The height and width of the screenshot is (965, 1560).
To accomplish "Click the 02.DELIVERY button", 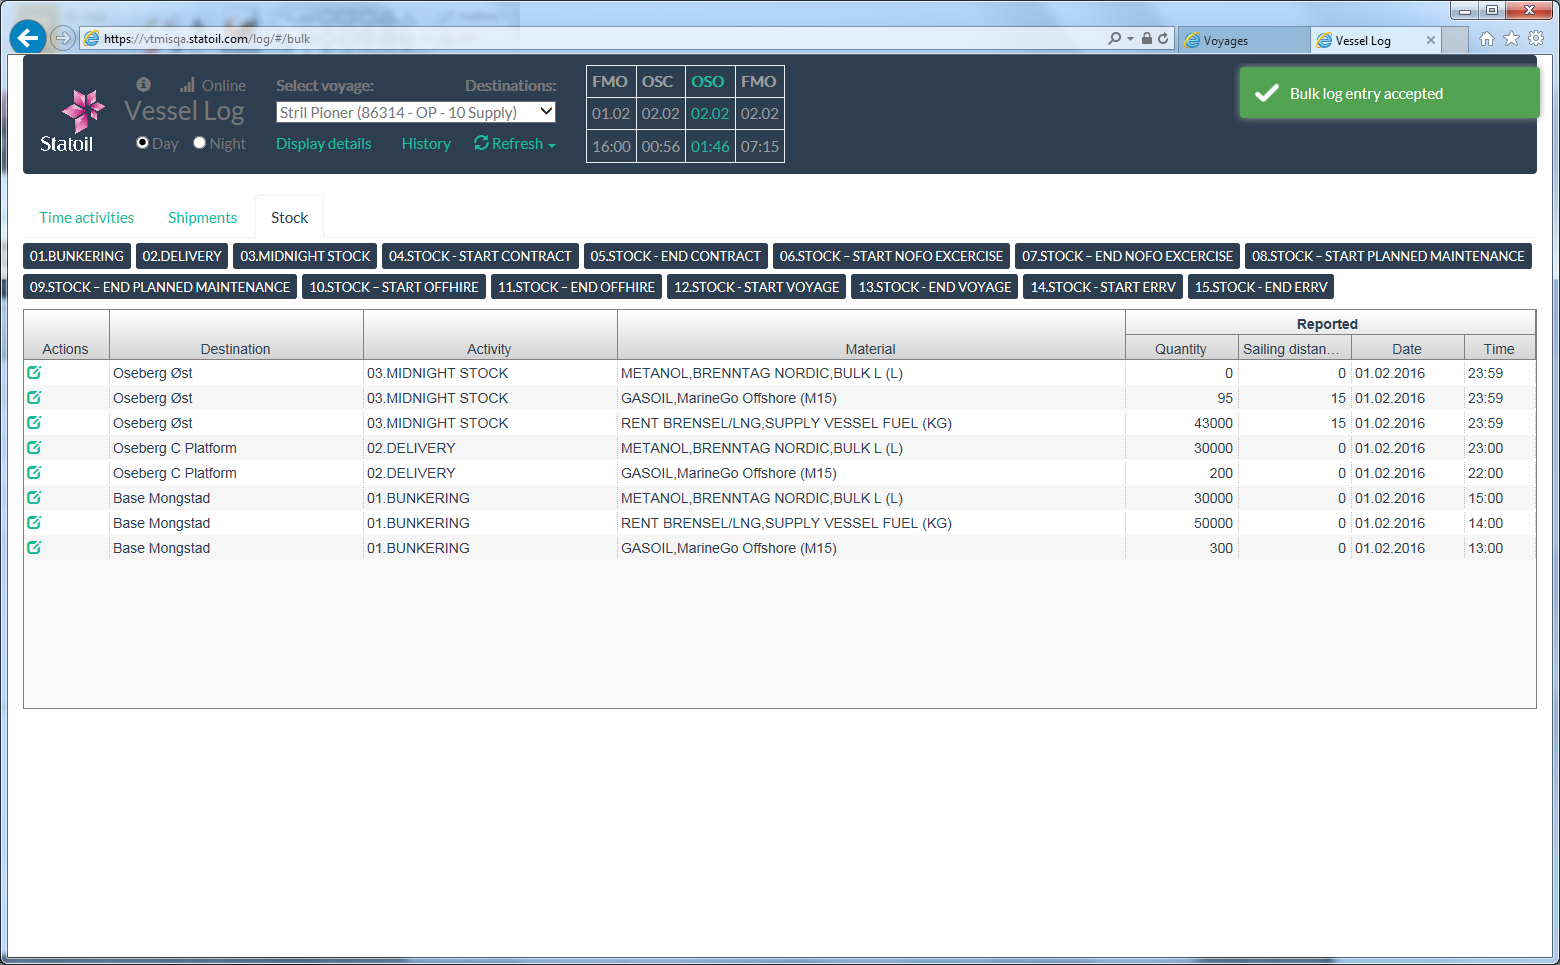I will [x=182, y=256].
